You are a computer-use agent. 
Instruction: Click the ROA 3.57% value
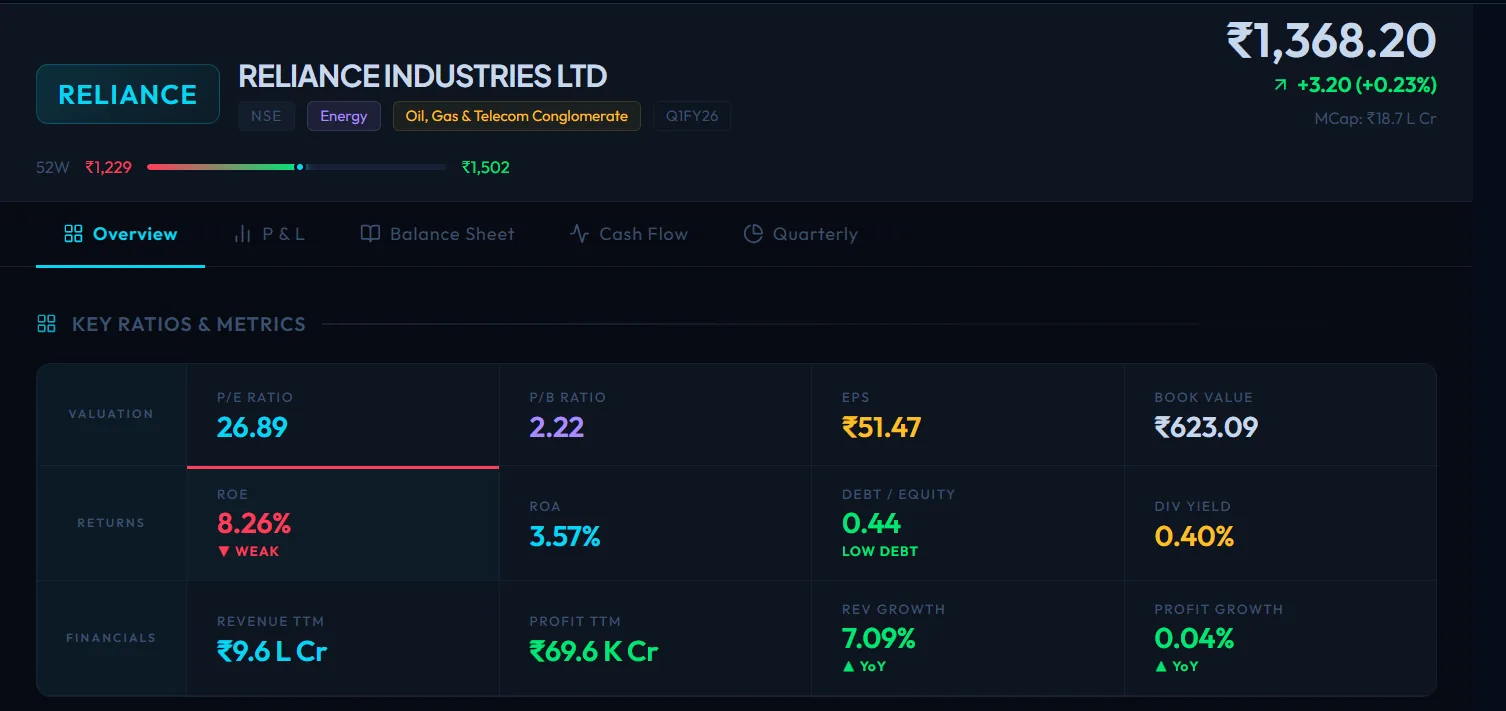(565, 537)
